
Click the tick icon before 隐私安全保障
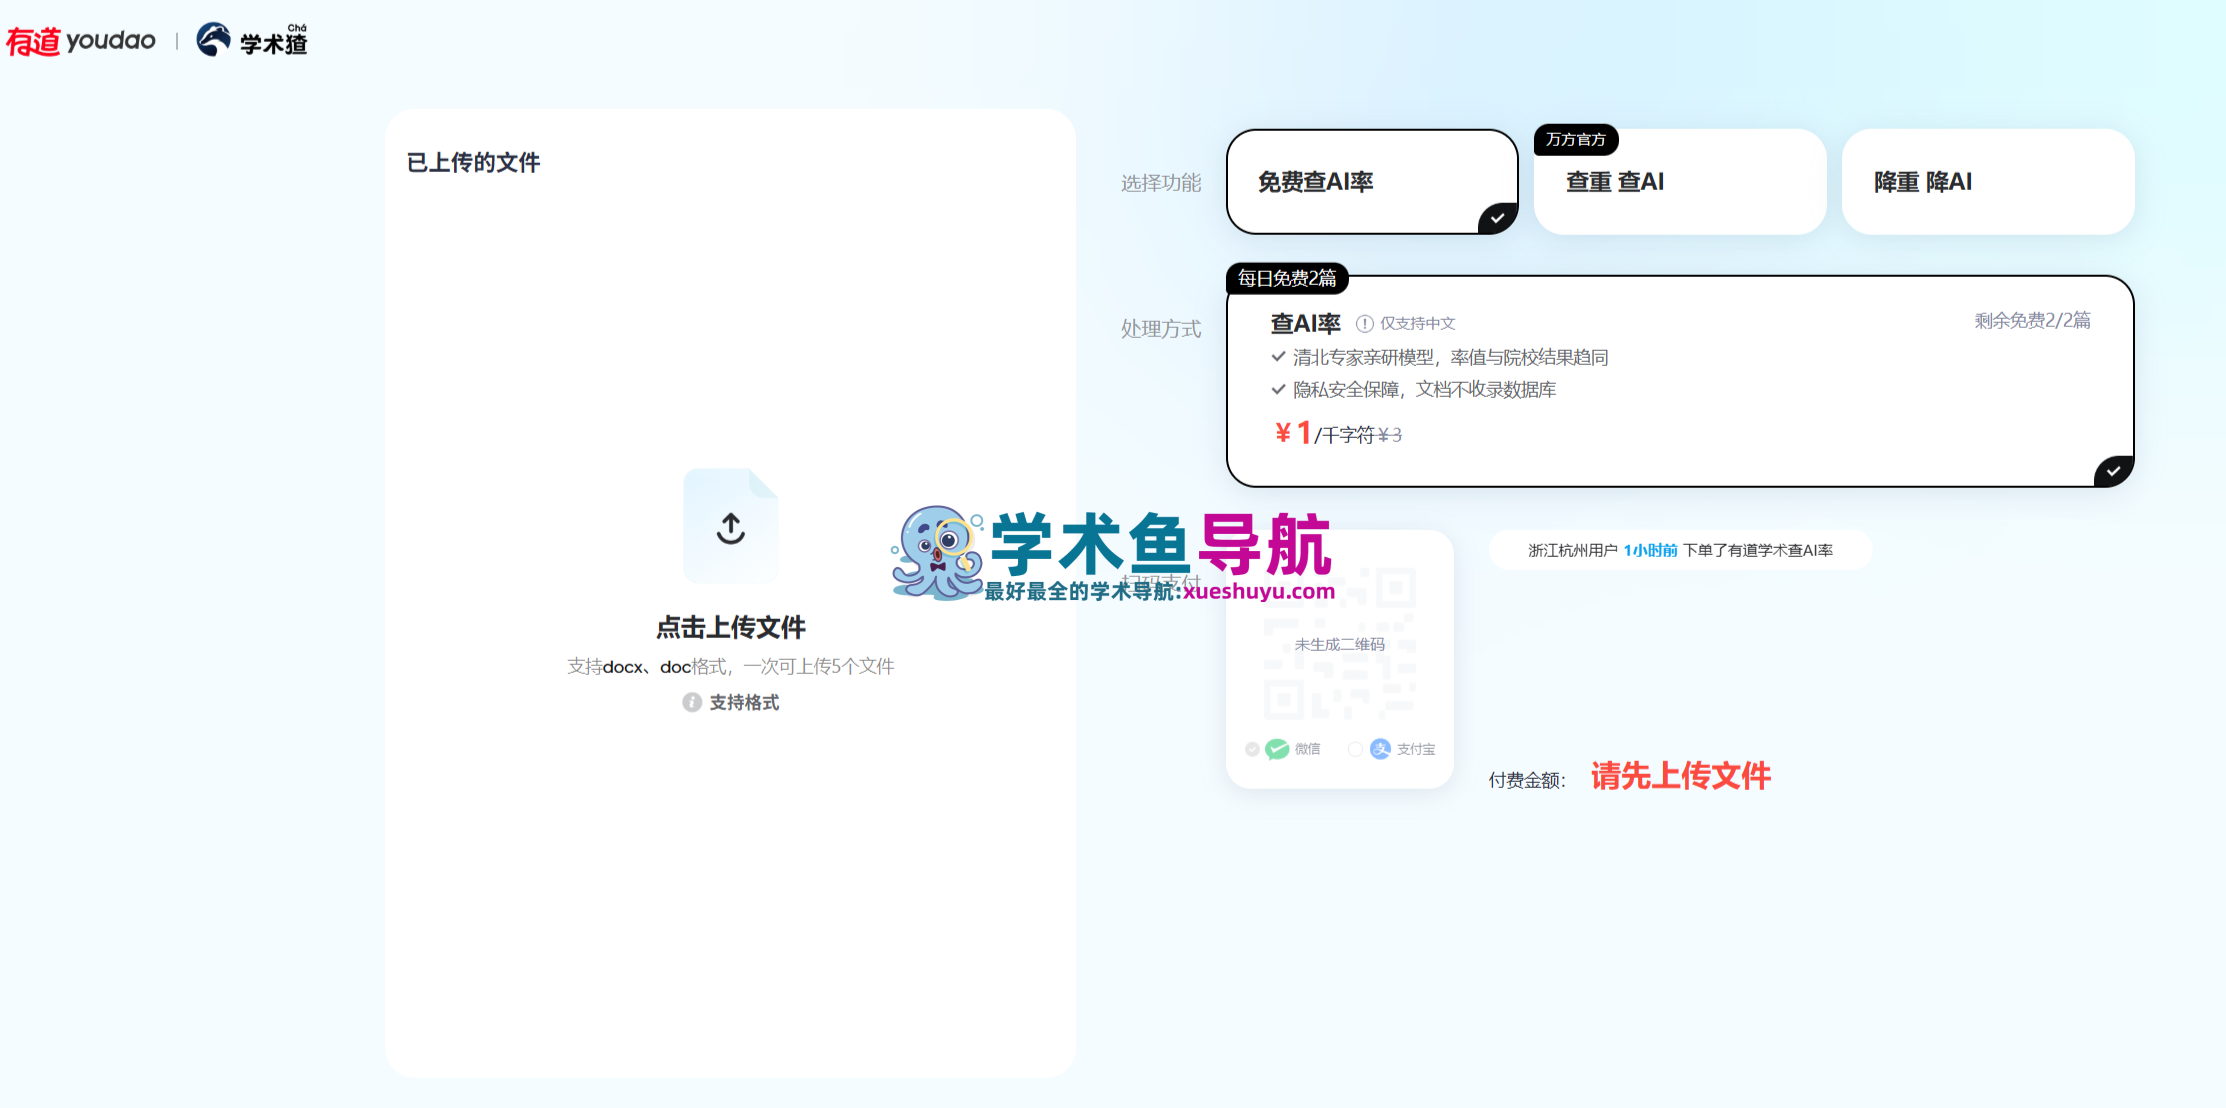pos(1278,388)
